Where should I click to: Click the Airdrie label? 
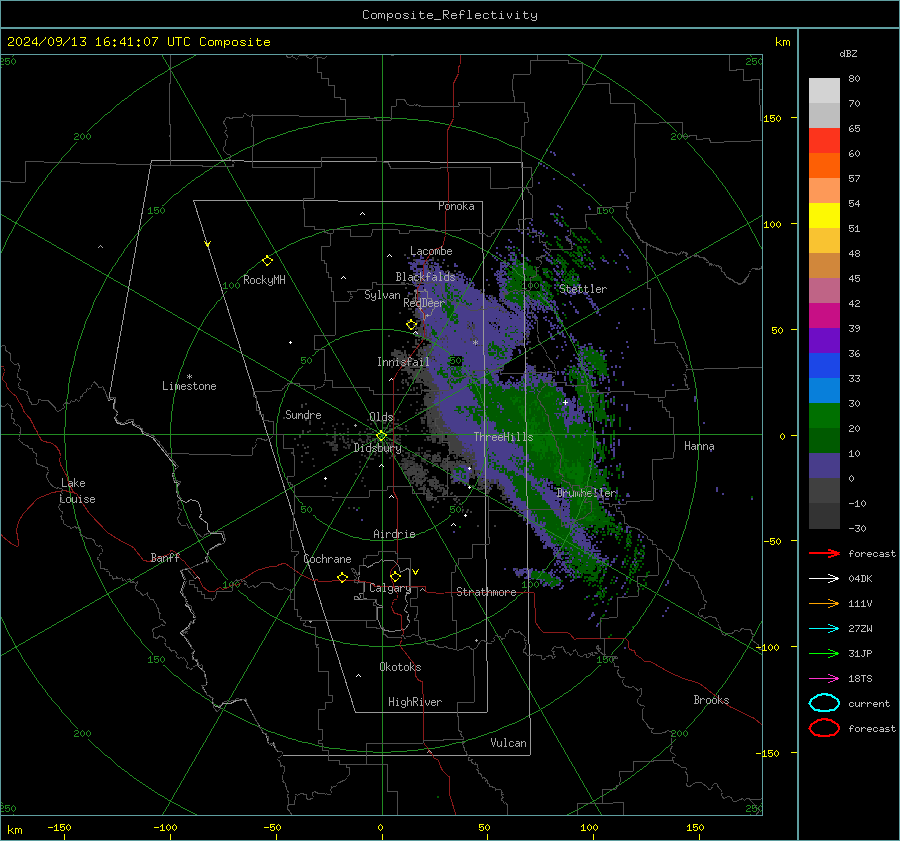pos(394,534)
